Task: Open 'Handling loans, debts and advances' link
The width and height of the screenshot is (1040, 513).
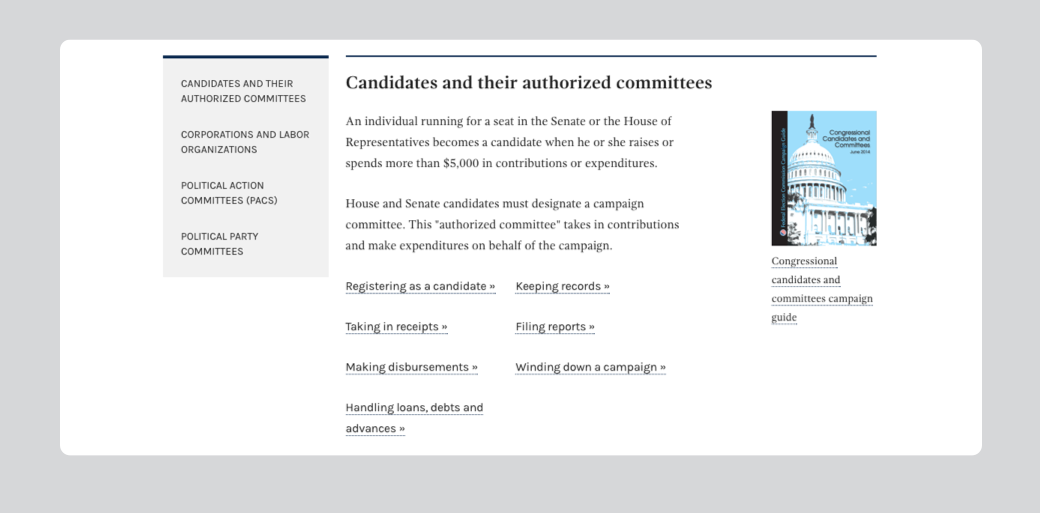Action: 413,418
